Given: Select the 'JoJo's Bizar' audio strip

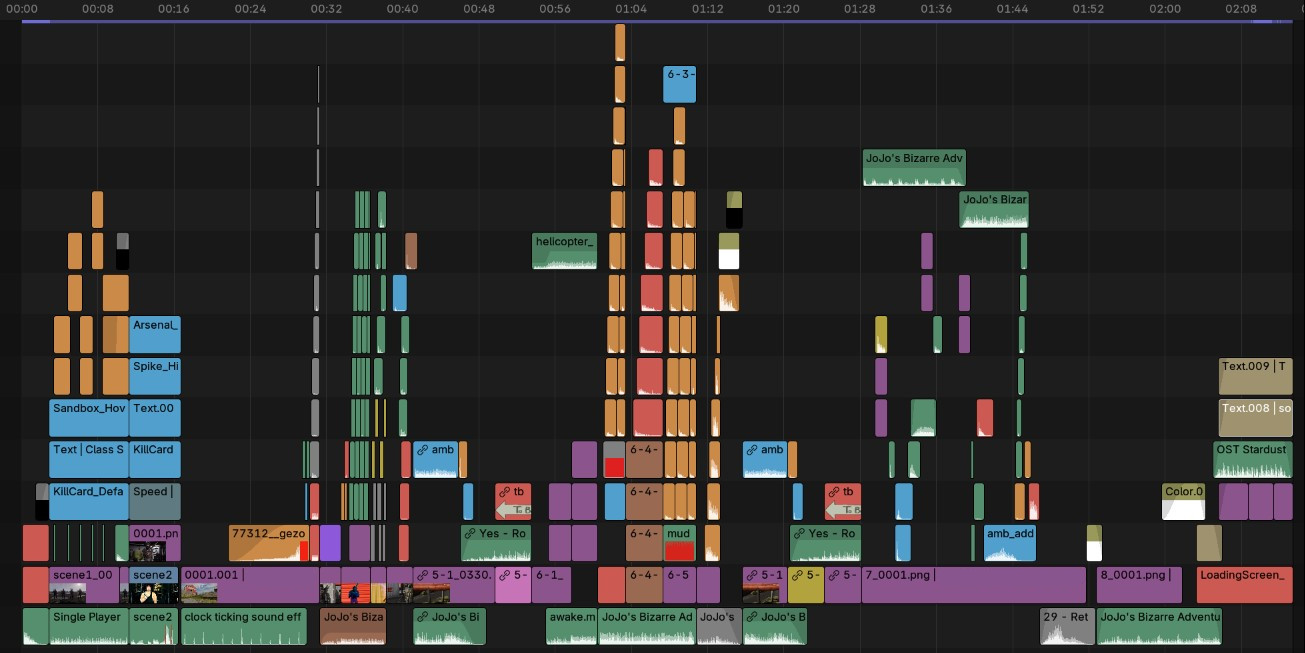Looking at the screenshot, I should pos(994,210).
